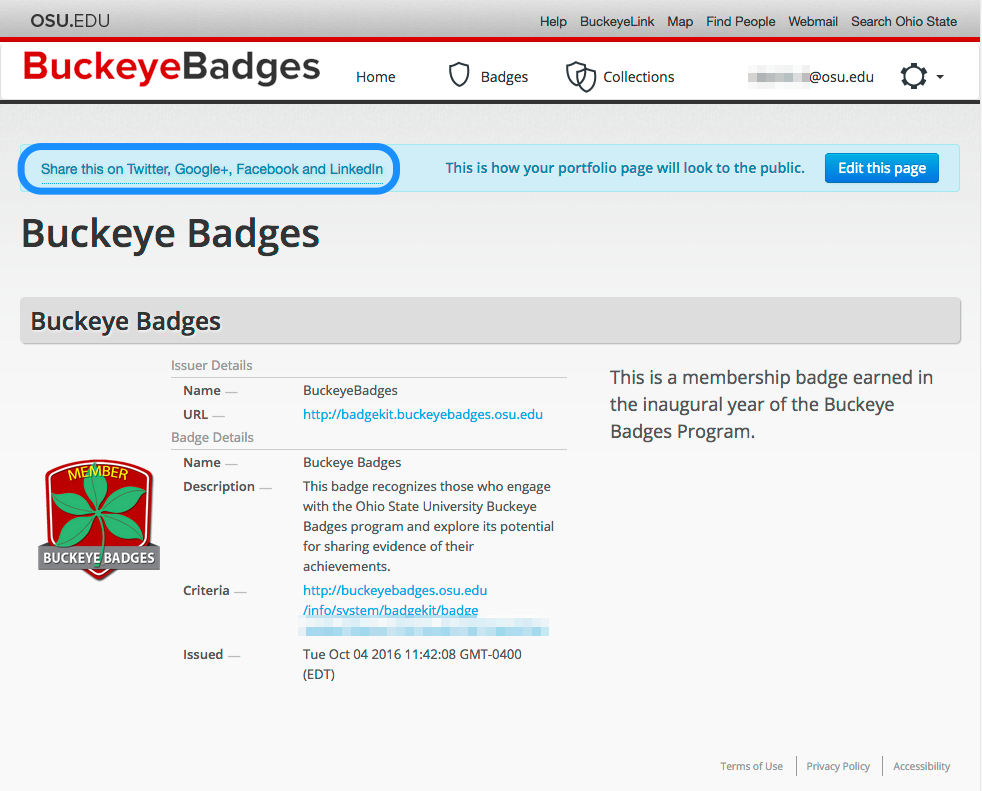Select the issuer name 'BuckeyeBadges' value

[350, 391]
